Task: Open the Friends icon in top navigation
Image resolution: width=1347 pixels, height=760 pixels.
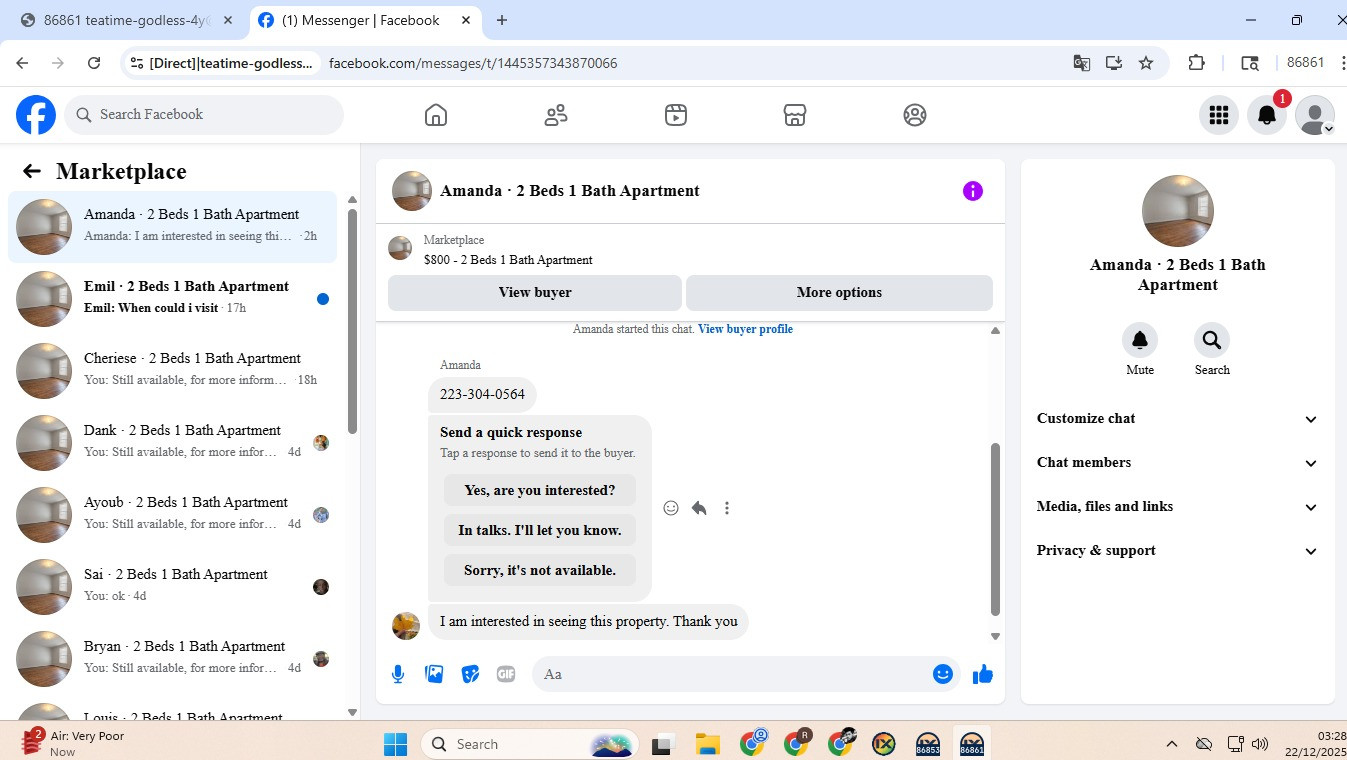Action: coord(556,115)
